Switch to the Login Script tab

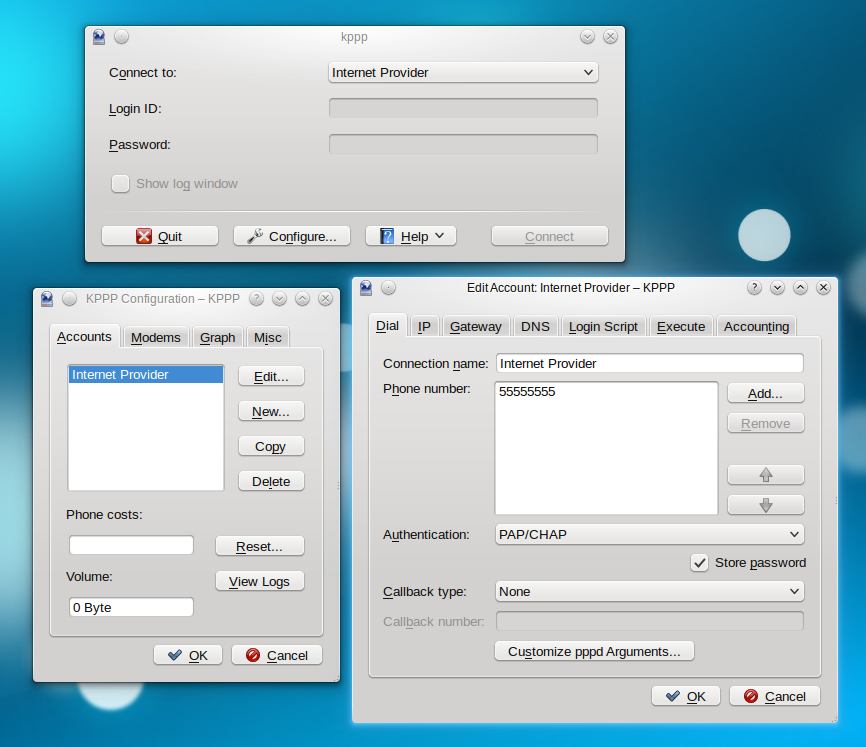point(603,327)
